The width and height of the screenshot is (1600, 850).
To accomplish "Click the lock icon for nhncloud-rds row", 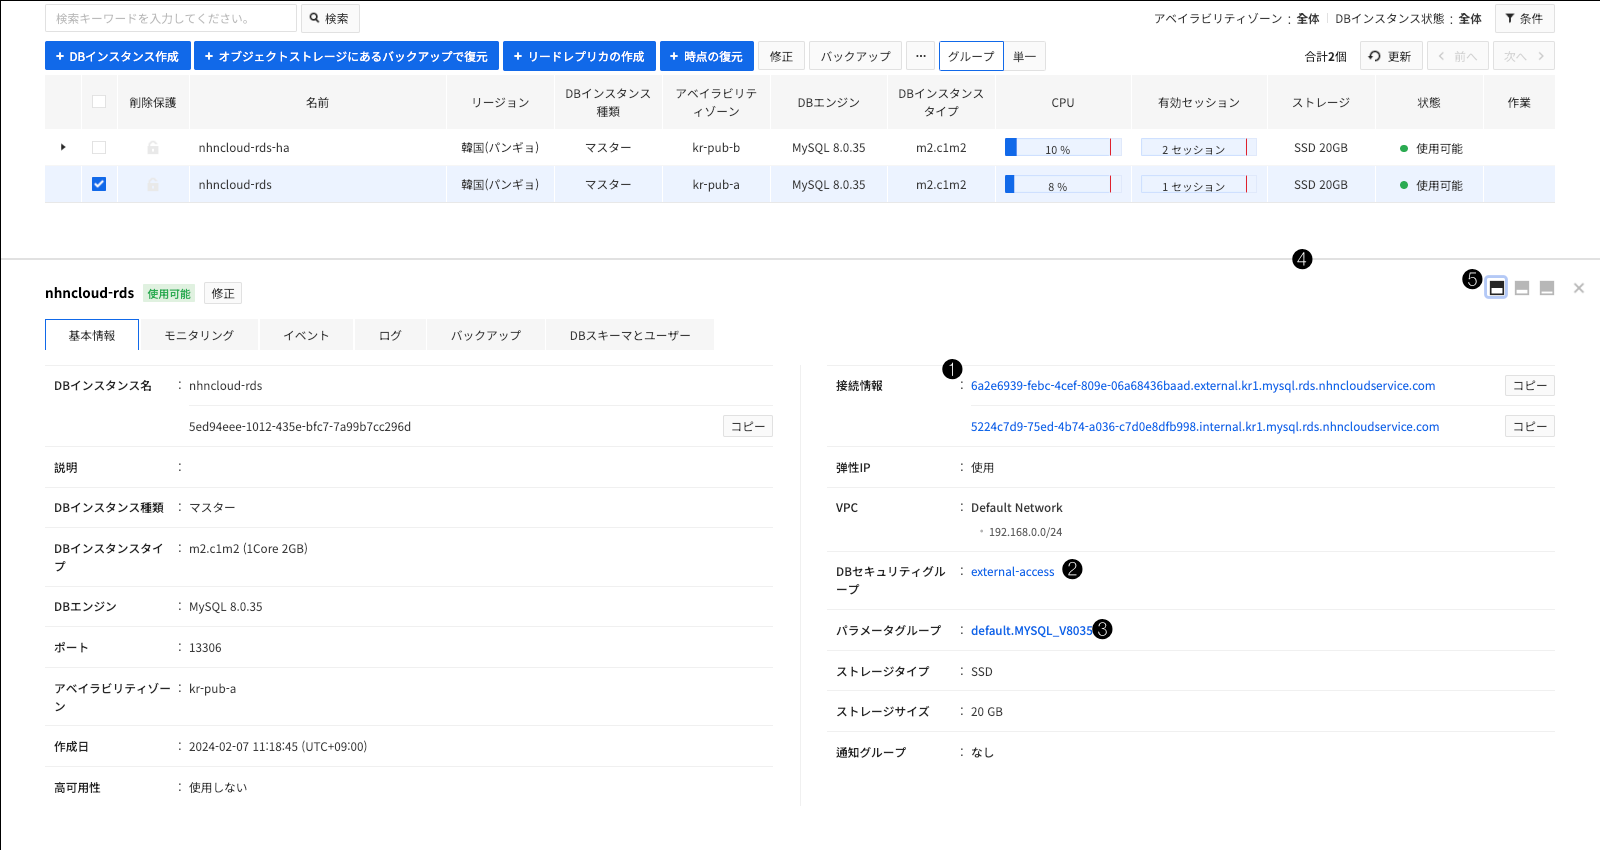I will tap(153, 184).
